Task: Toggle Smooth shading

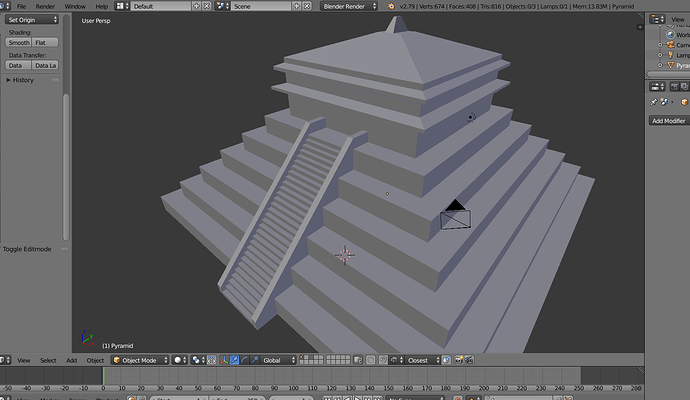Action: (x=18, y=42)
